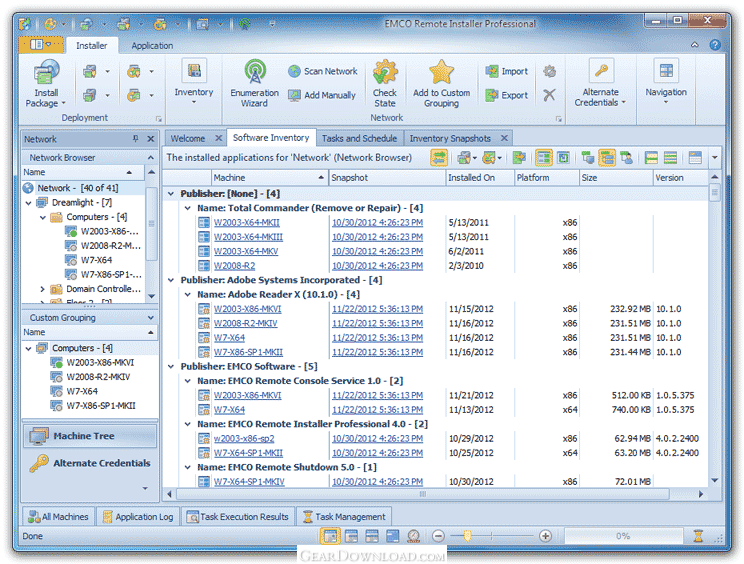The image size is (744, 564).
Task: Open Alternate Credentials ribbon button
Action: click(x=601, y=83)
